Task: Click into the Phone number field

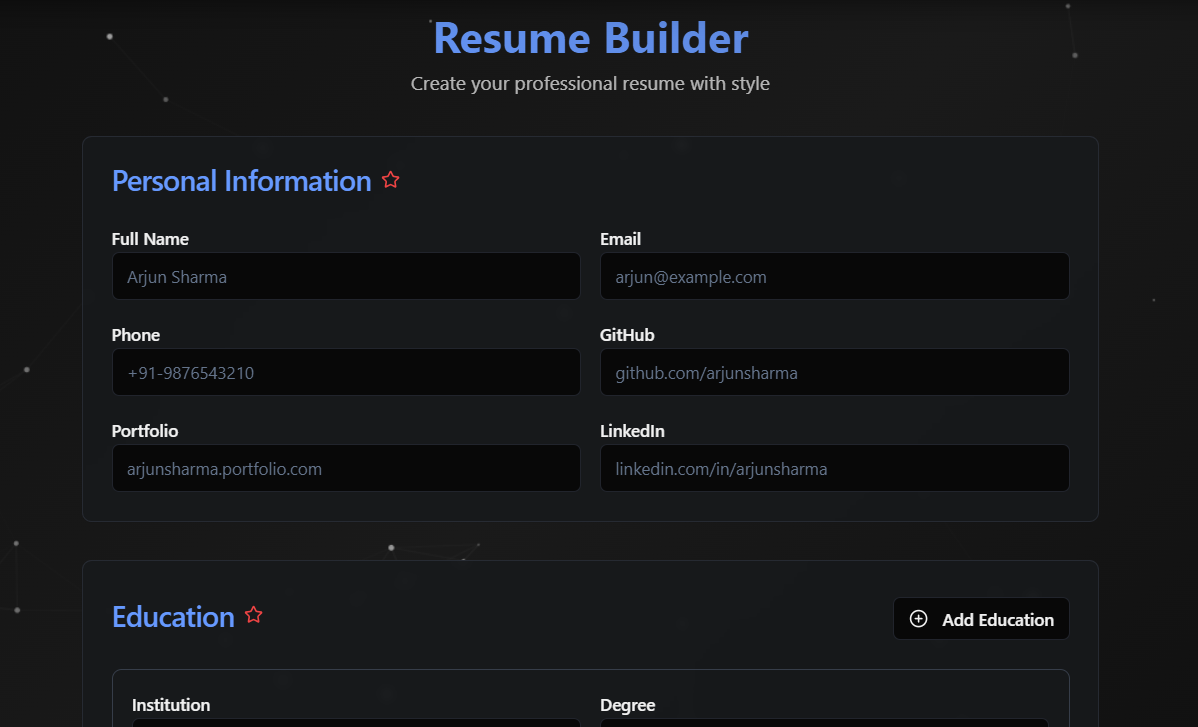Action: coord(346,373)
